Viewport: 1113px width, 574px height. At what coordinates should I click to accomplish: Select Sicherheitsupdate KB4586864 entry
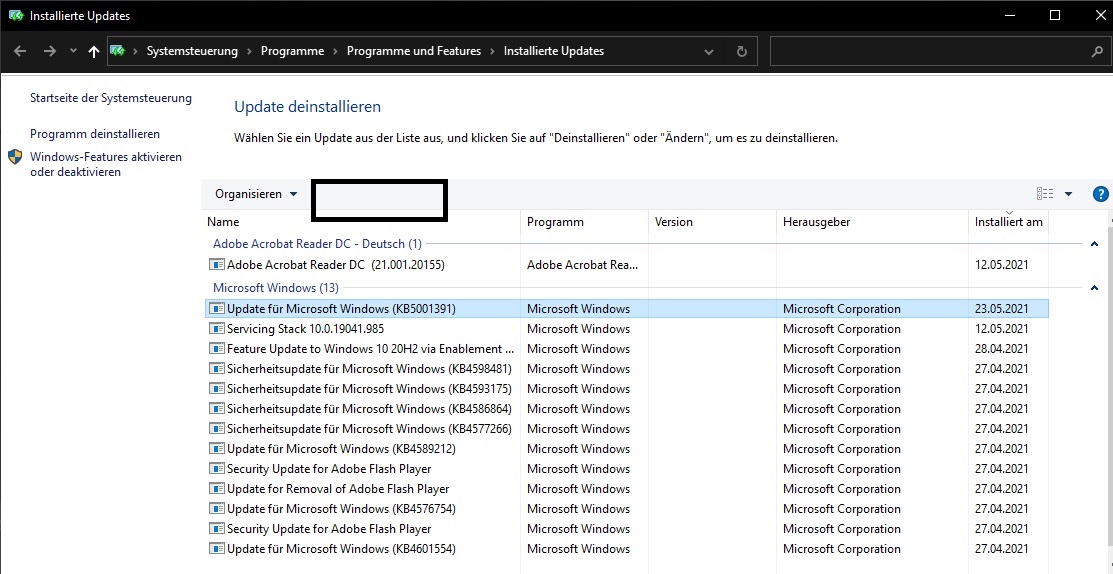(x=627, y=409)
